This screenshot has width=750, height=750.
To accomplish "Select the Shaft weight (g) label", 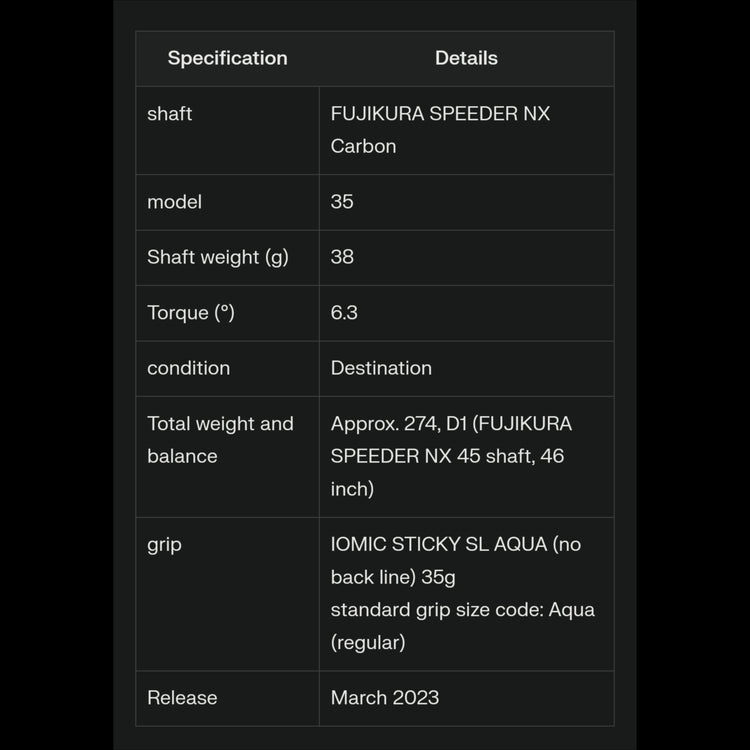I will pos(217,257).
